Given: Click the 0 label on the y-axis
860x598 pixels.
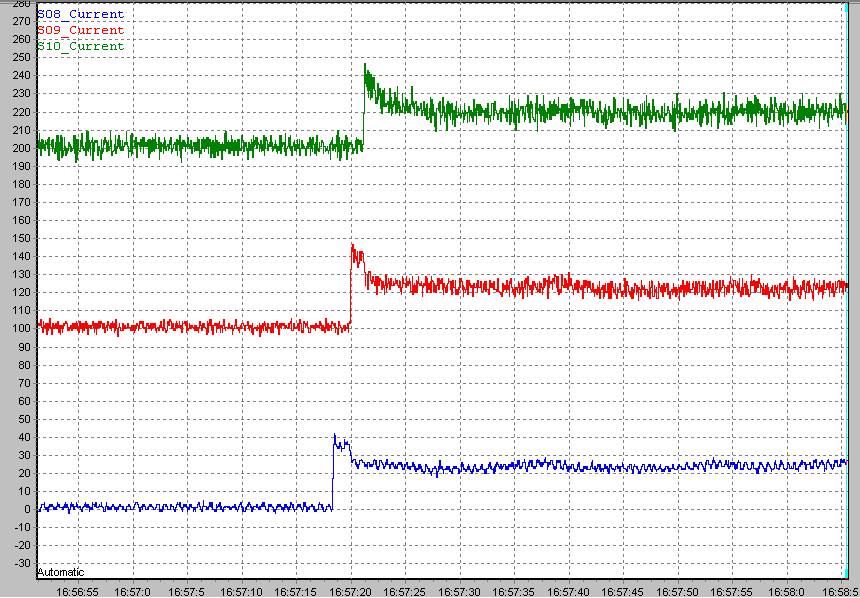Looking at the screenshot, I should point(26,509).
